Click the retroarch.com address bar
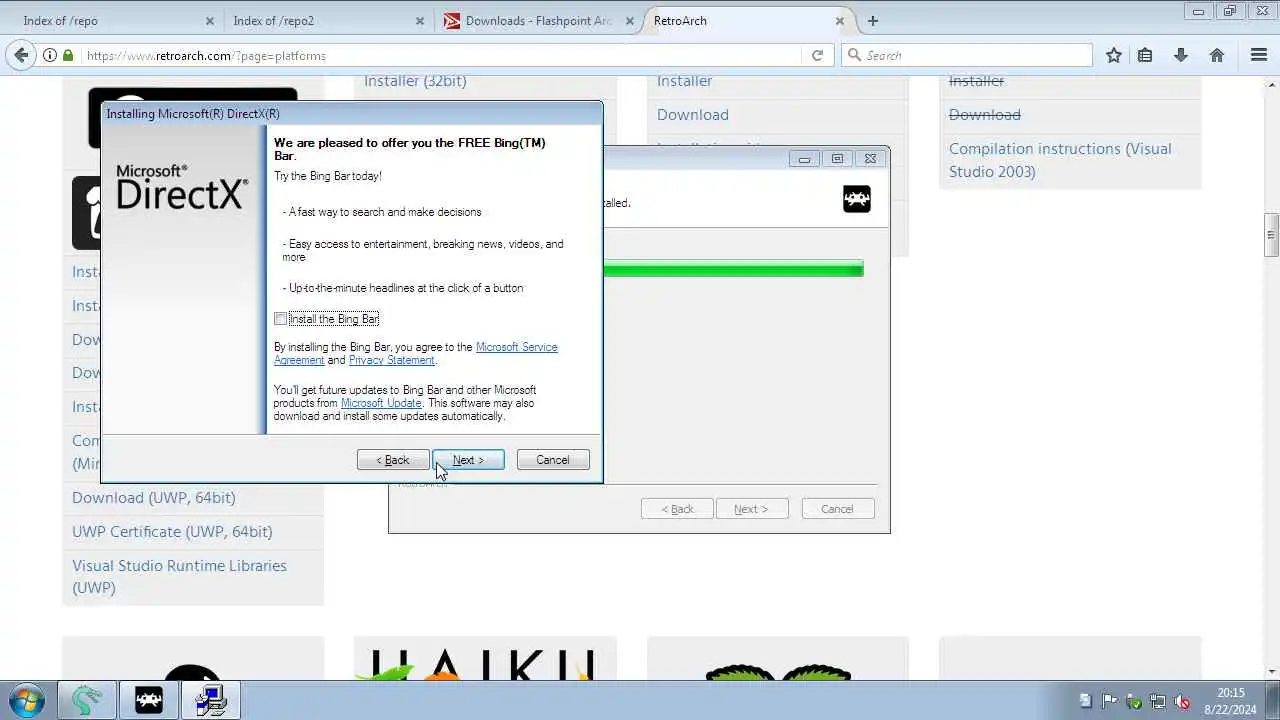The height and width of the screenshot is (720, 1280). pyautogui.click(x=440, y=56)
